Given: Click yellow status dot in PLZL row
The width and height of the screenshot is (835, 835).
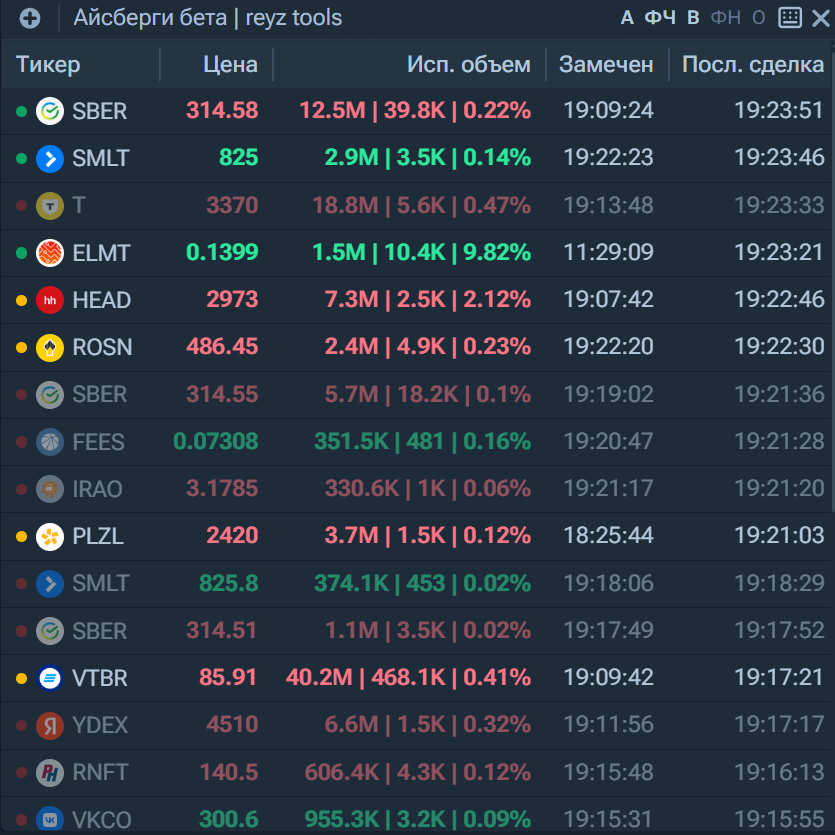Looking at the screenshot, I should (21, 536).
